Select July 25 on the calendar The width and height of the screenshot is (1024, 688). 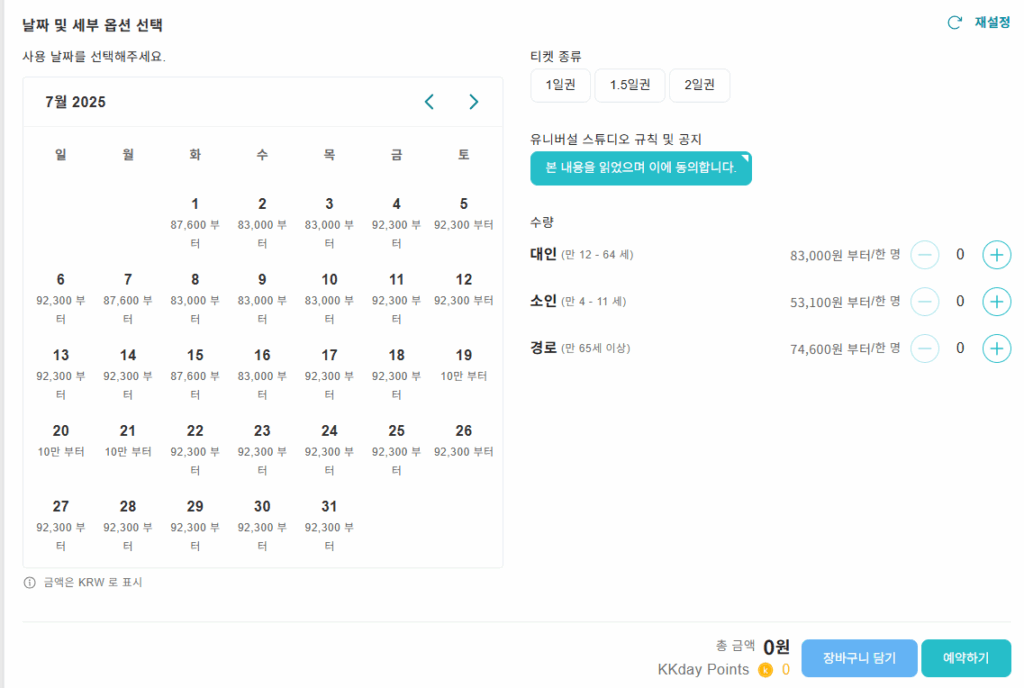[x=396, y=450]
